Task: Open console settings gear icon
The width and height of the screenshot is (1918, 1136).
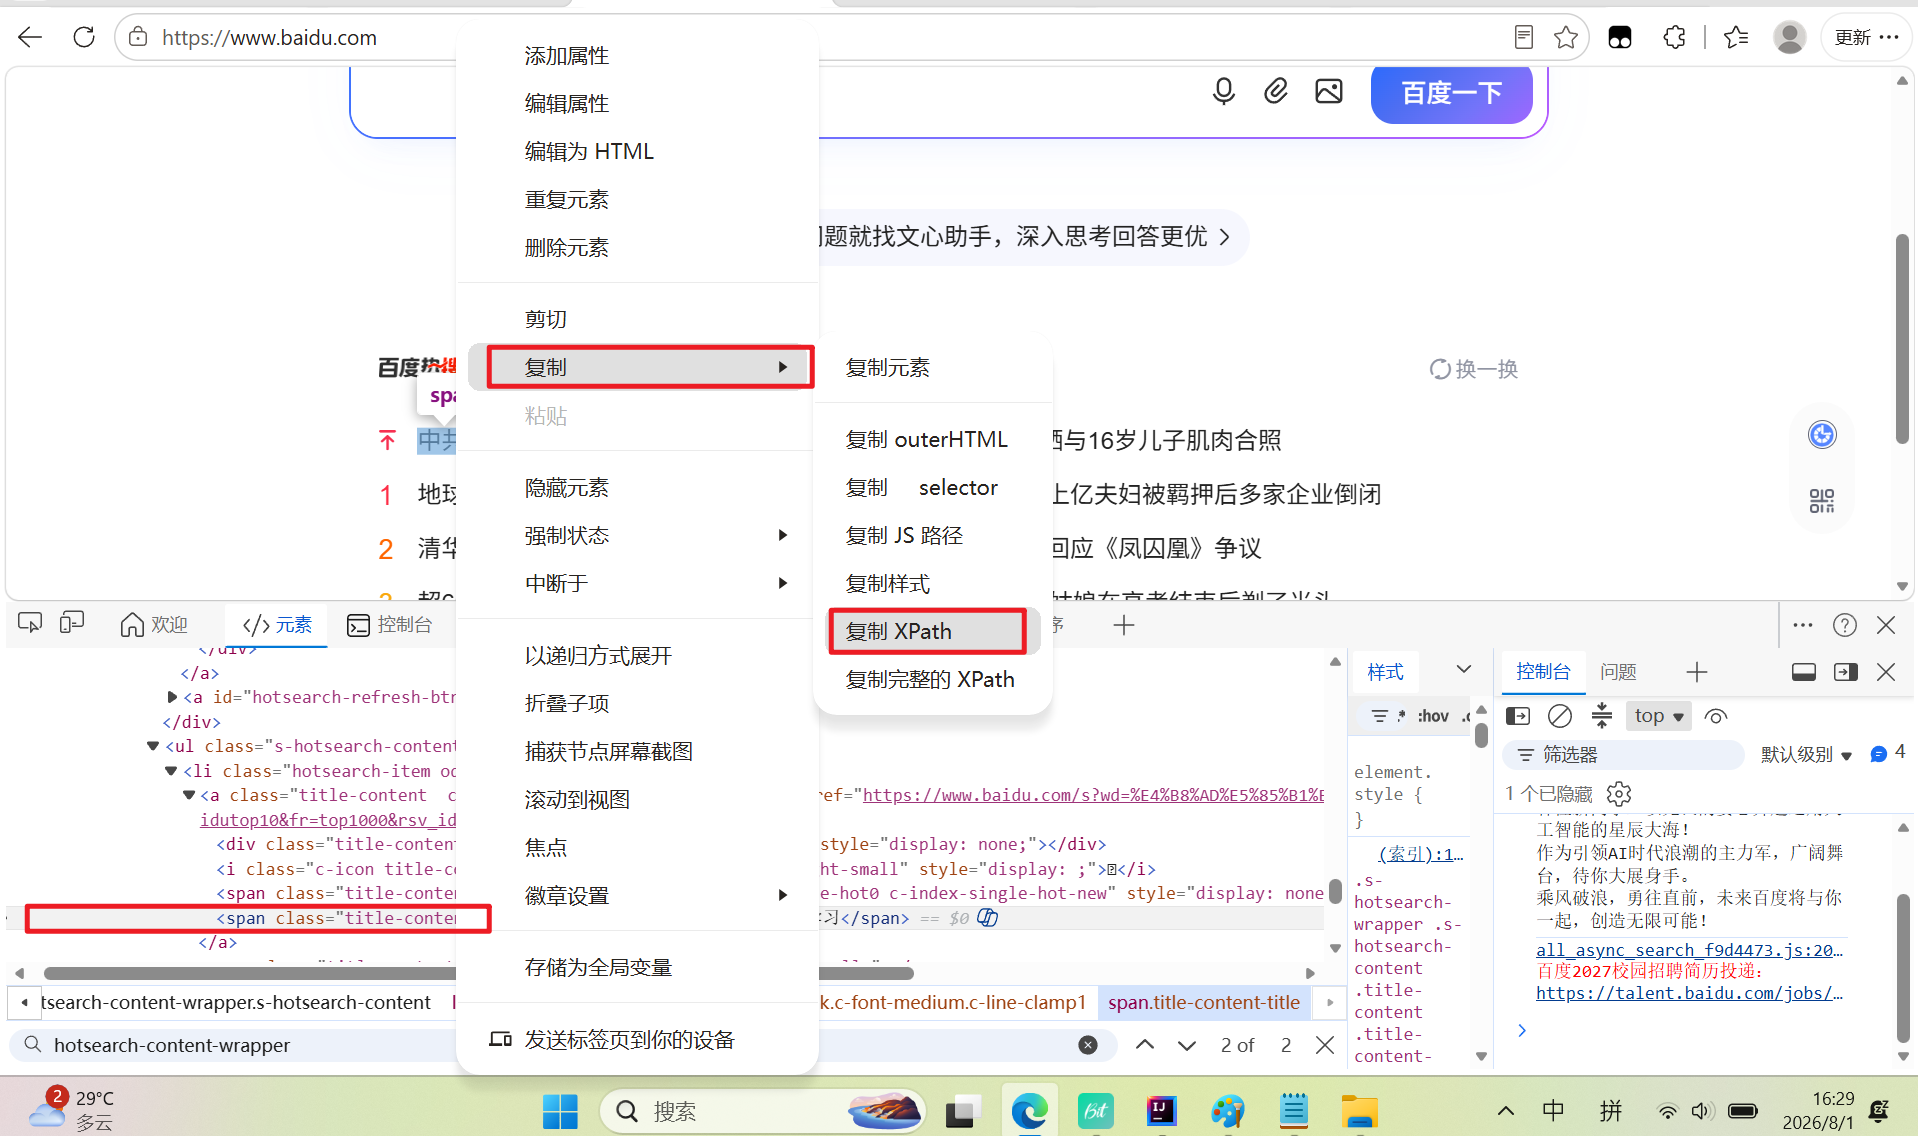Action: [1619, 794]
